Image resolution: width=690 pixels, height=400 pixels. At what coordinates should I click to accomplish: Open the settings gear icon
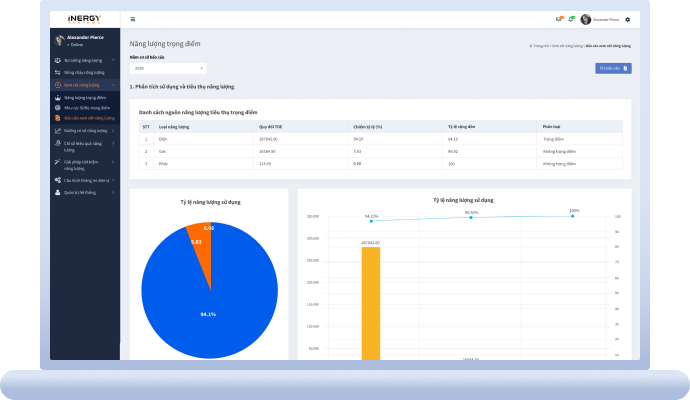click(x=628, y=19)
